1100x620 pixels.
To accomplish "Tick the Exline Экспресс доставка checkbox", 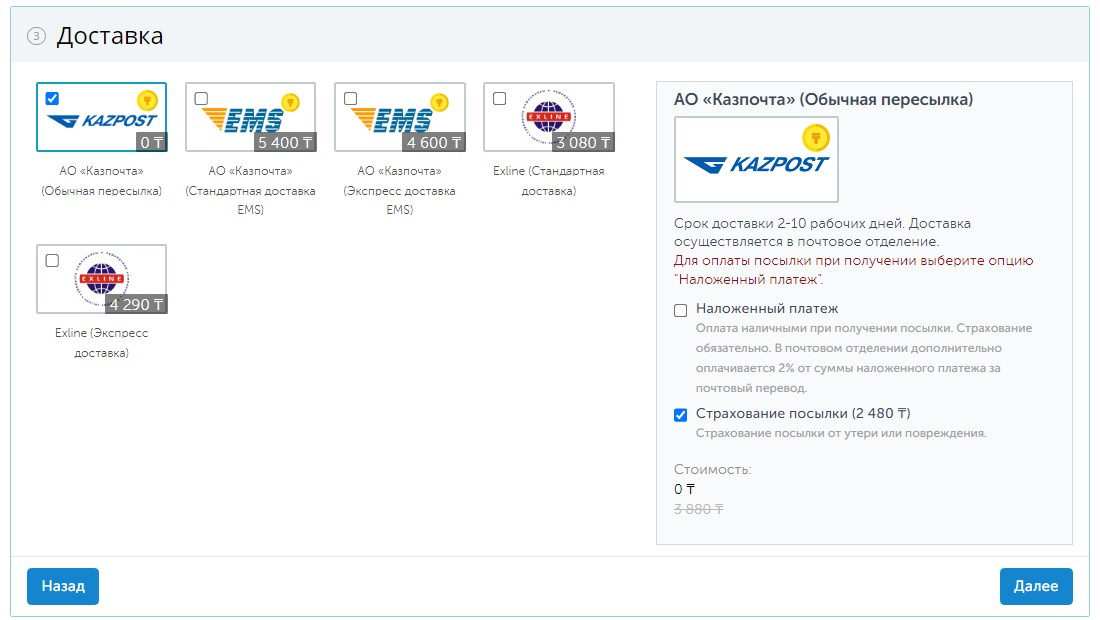I will (52, 260).
